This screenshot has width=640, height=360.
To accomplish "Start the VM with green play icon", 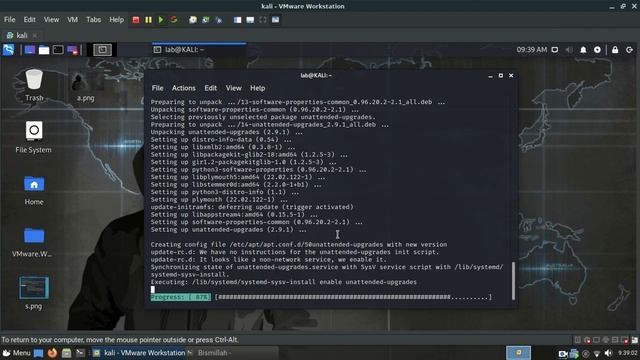I will pyautogui.click(x=161, y=20).
